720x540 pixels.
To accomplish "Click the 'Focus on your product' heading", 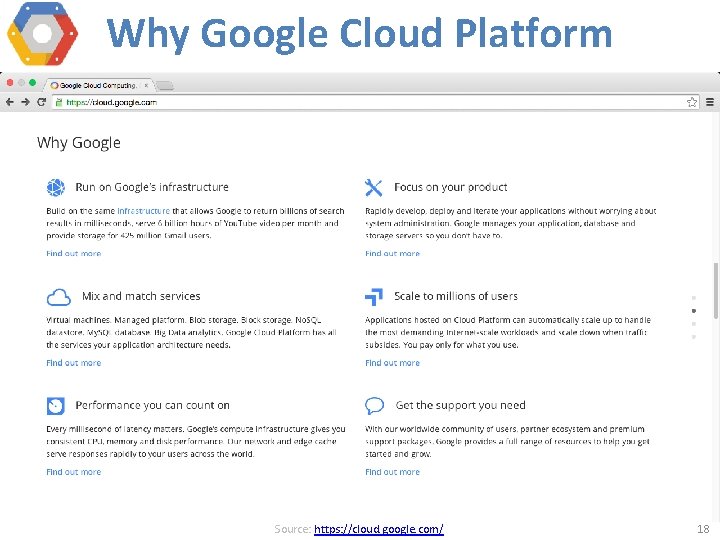I will (x=450, y=187).
